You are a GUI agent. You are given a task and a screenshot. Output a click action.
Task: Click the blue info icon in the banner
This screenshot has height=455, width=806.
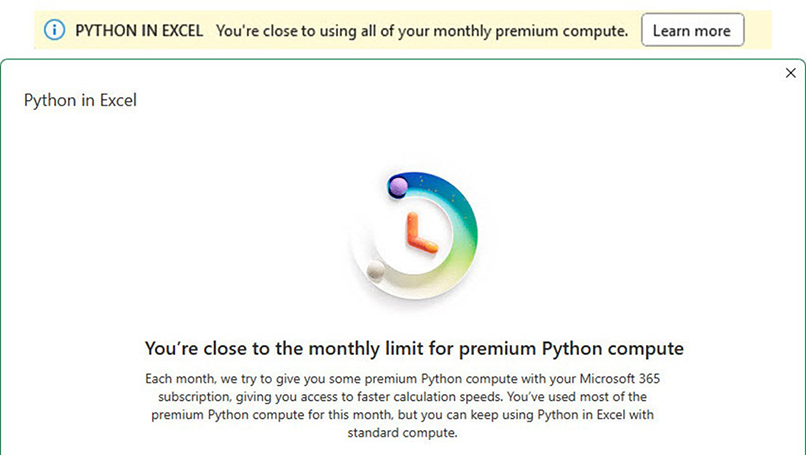[54, 30]
